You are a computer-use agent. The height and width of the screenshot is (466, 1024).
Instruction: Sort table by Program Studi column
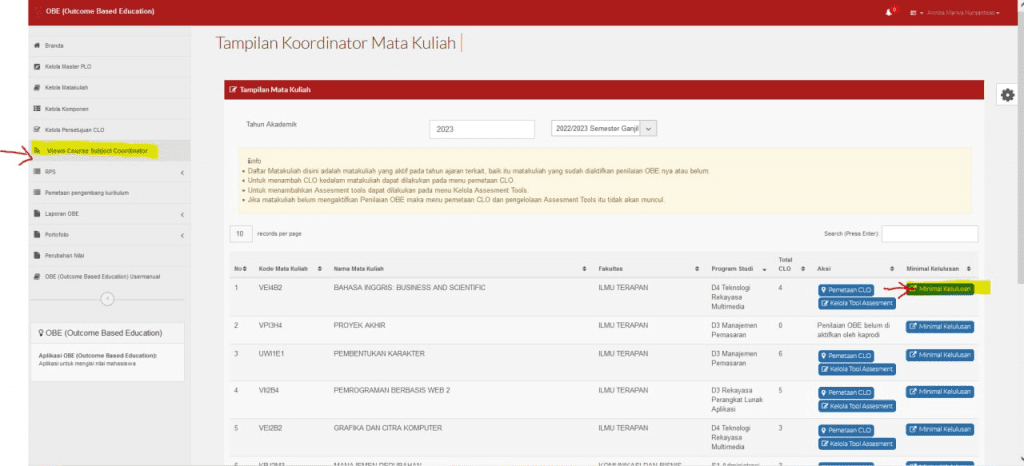[738, 269]
